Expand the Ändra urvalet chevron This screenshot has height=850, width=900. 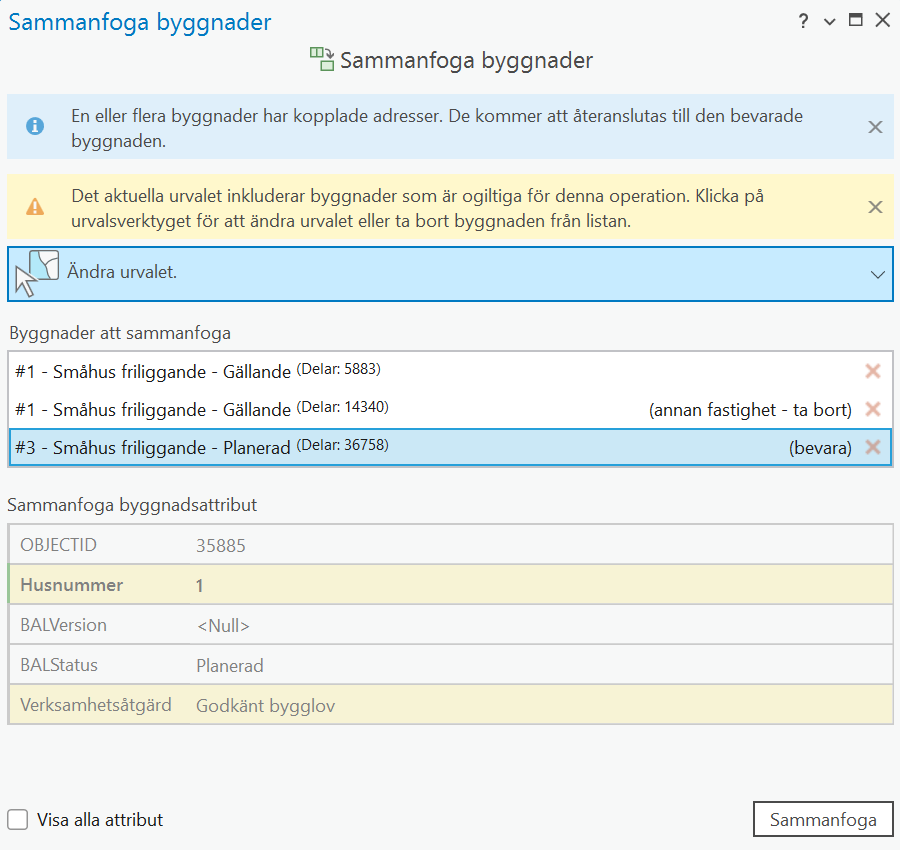click(x=877, y=274)
